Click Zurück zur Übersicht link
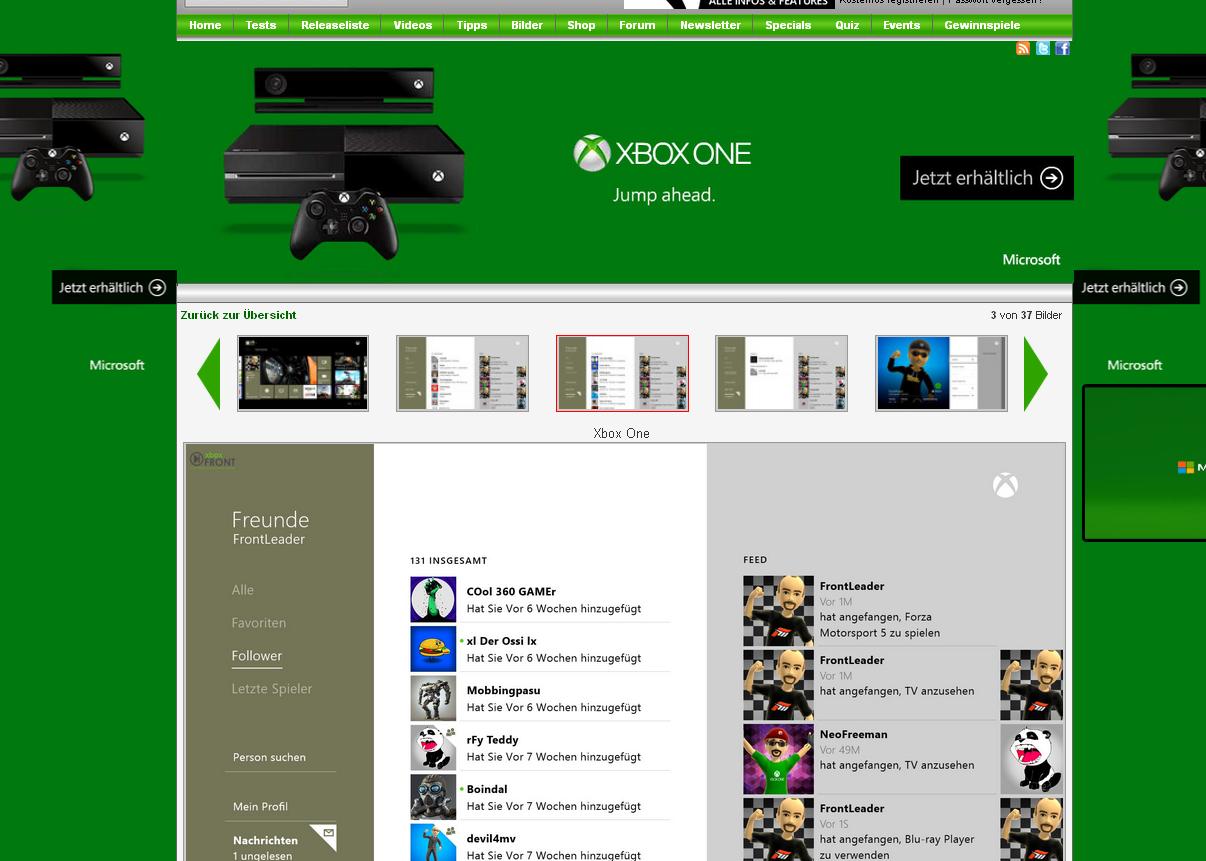This screenshot has height=861, width=1206. coord(238,315)
